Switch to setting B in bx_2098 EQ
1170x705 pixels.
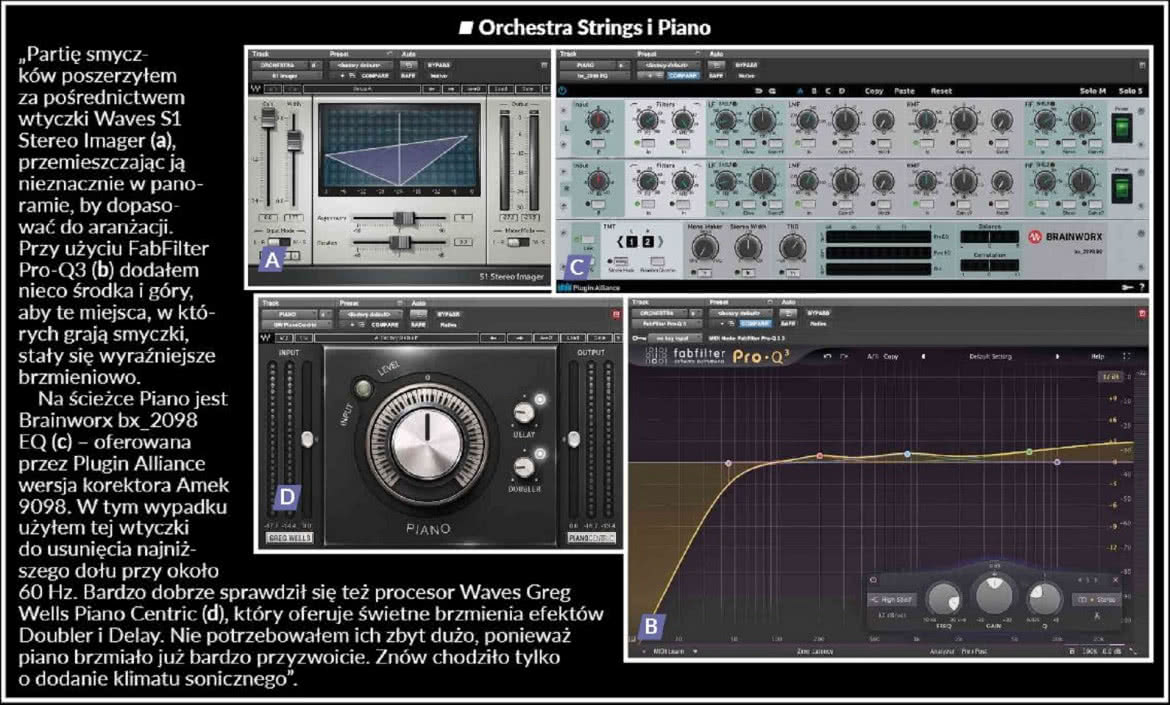814,91
